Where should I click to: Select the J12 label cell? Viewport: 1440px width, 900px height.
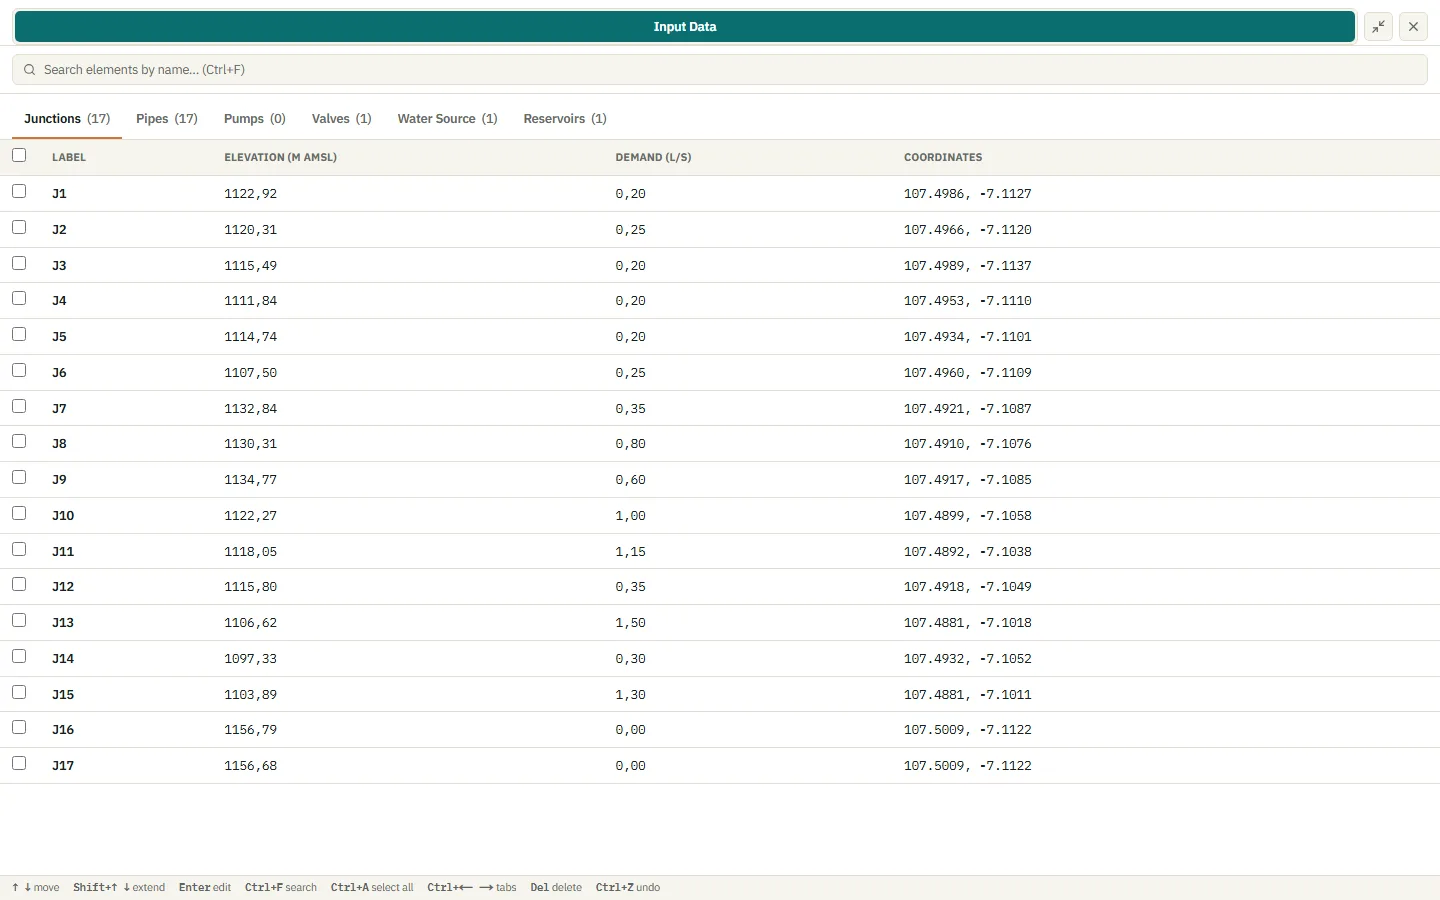(x=63, y=587)
